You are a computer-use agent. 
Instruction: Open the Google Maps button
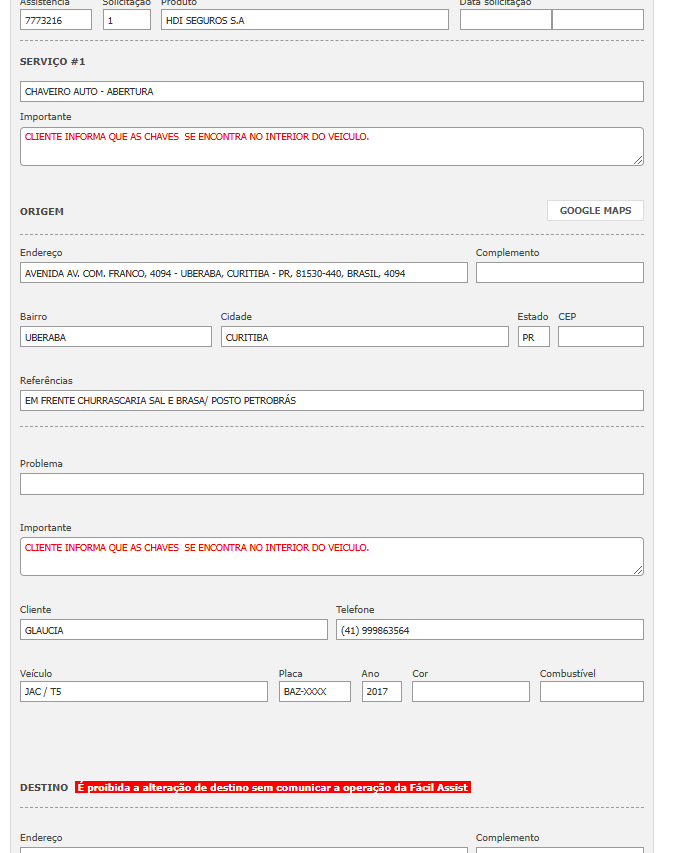click(595, 211)
